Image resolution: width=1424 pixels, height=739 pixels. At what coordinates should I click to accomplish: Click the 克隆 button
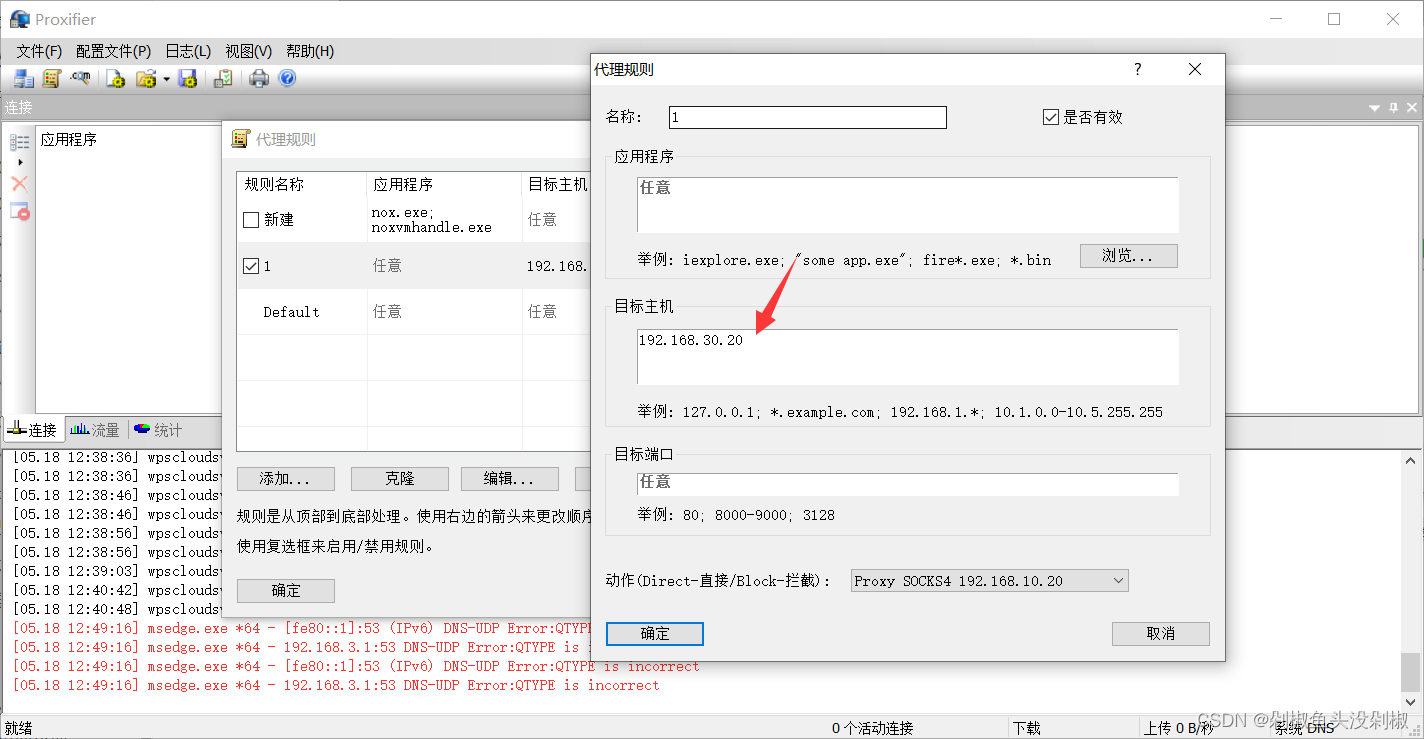click(x=399, y=479)
